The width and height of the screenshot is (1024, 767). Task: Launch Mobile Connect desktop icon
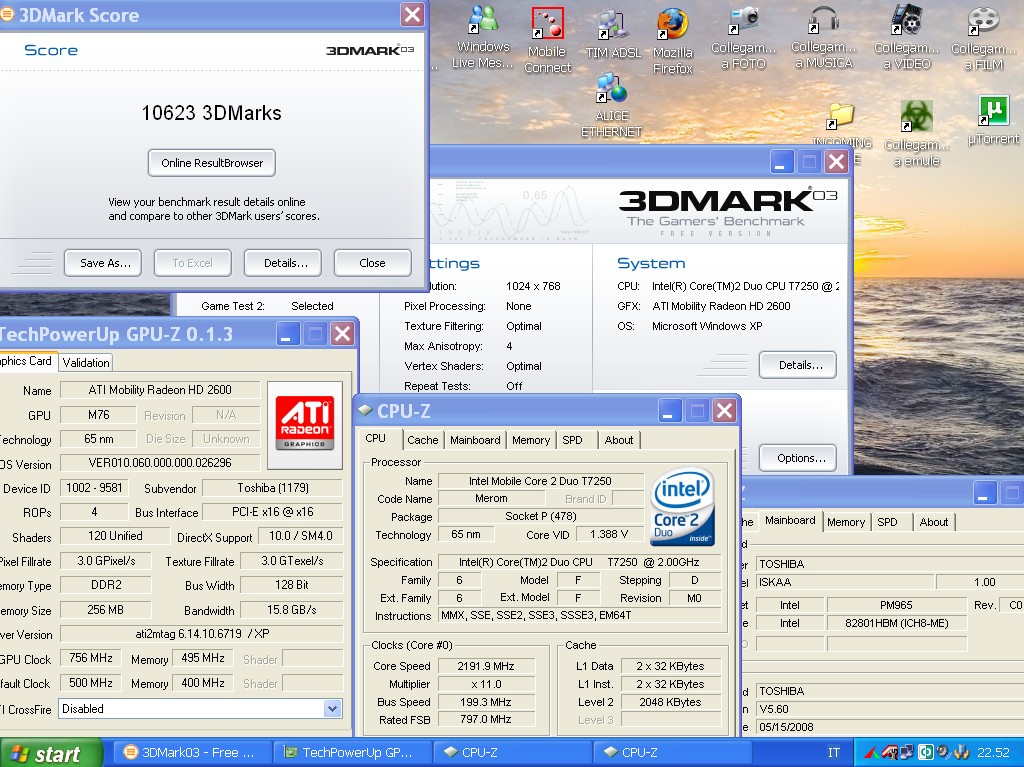[x=547, y=41]
